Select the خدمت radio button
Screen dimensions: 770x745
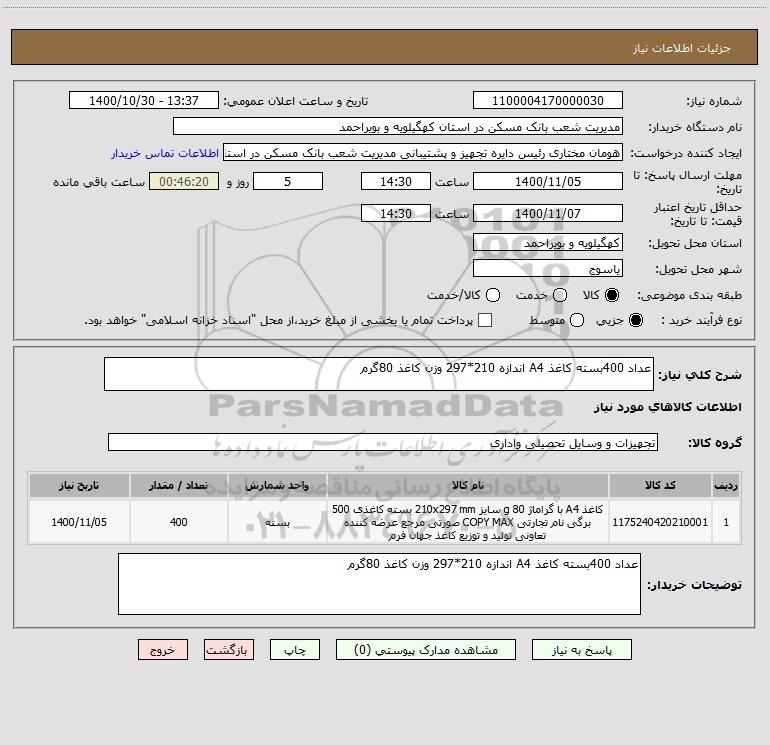tap(560, 295)
